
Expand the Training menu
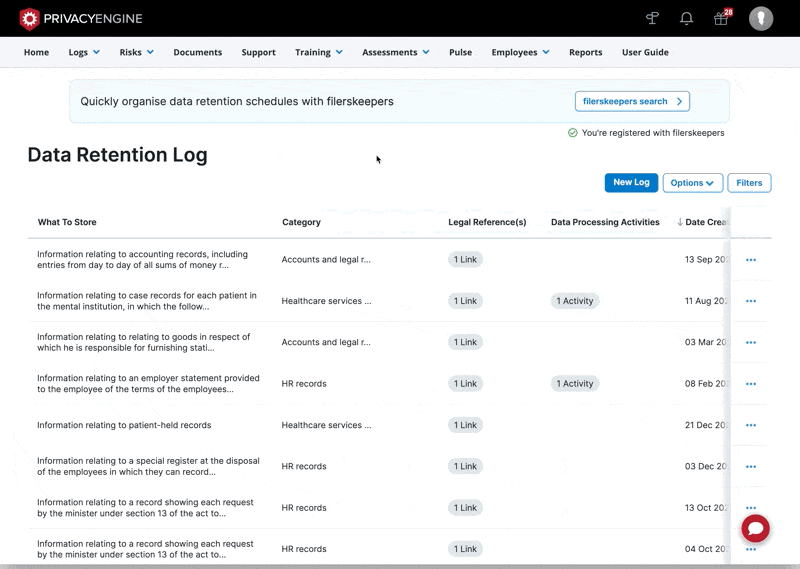(x=318, y=52)
